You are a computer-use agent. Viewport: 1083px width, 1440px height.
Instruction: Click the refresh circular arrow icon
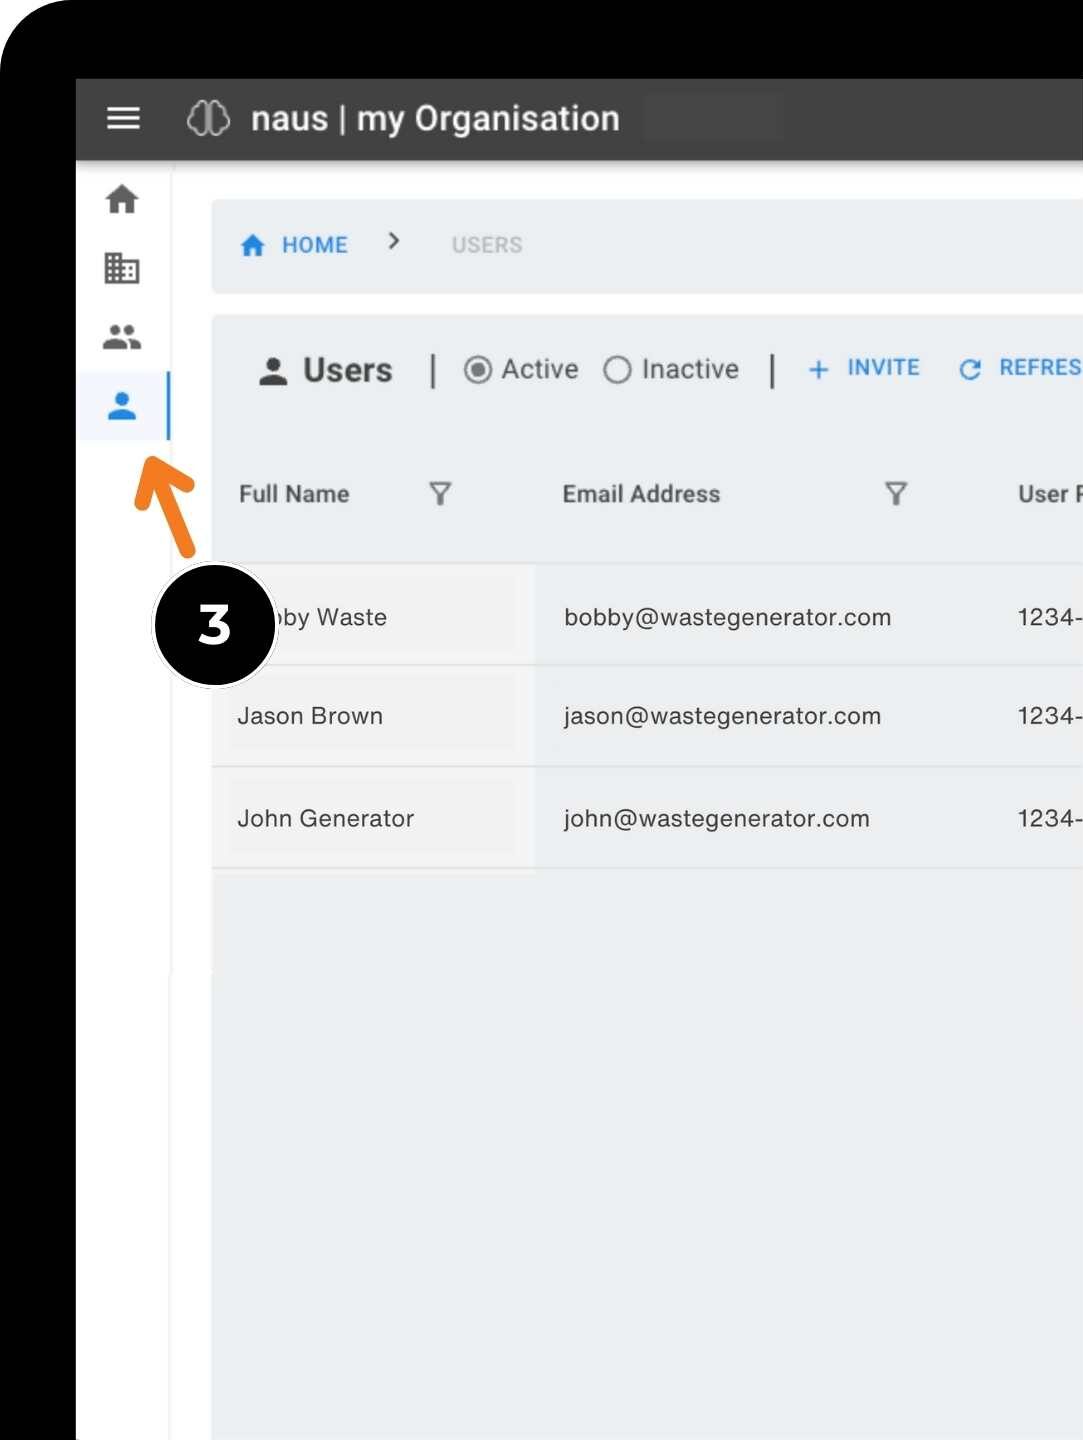[969, 370]
